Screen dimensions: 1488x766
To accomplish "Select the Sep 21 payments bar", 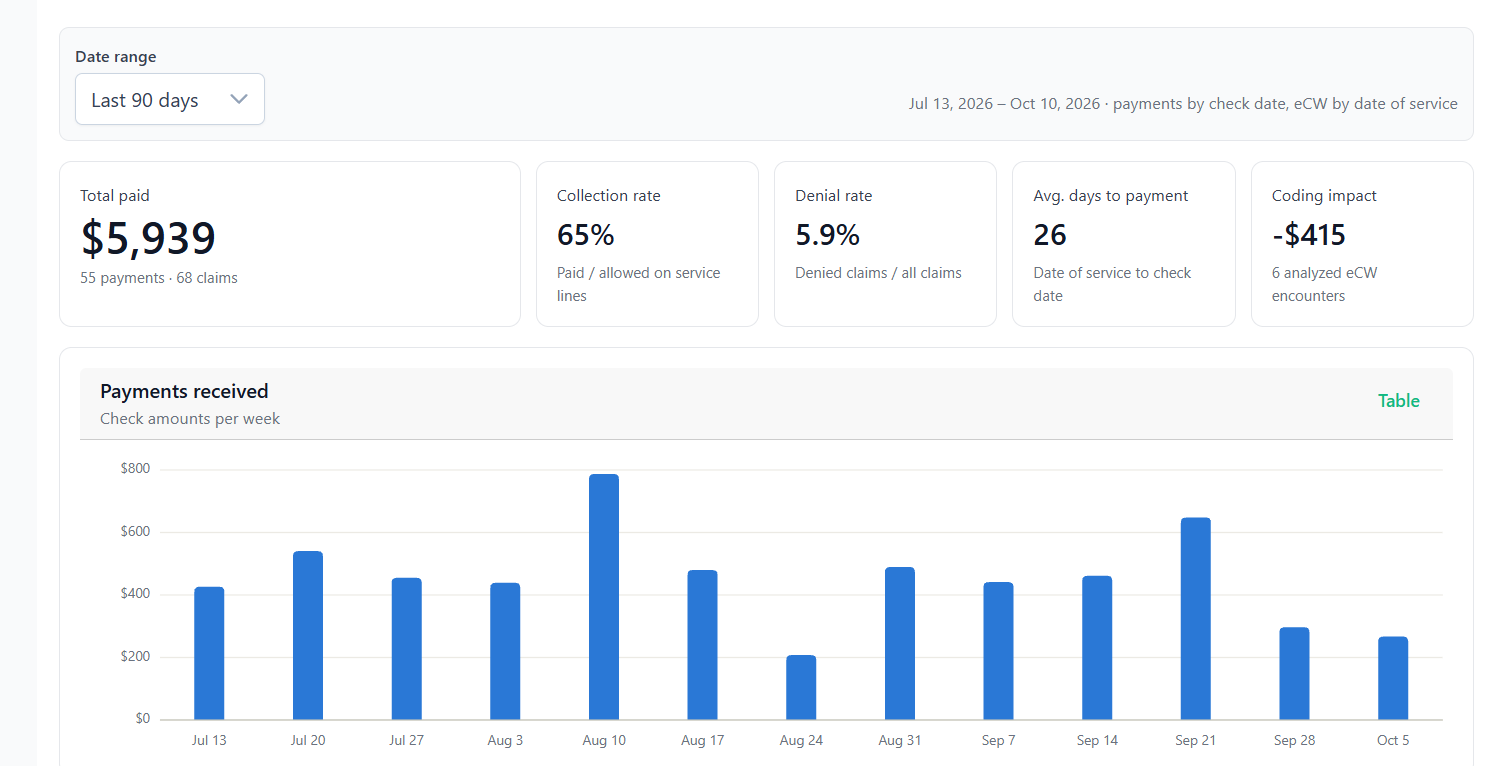I will 1196,618.
